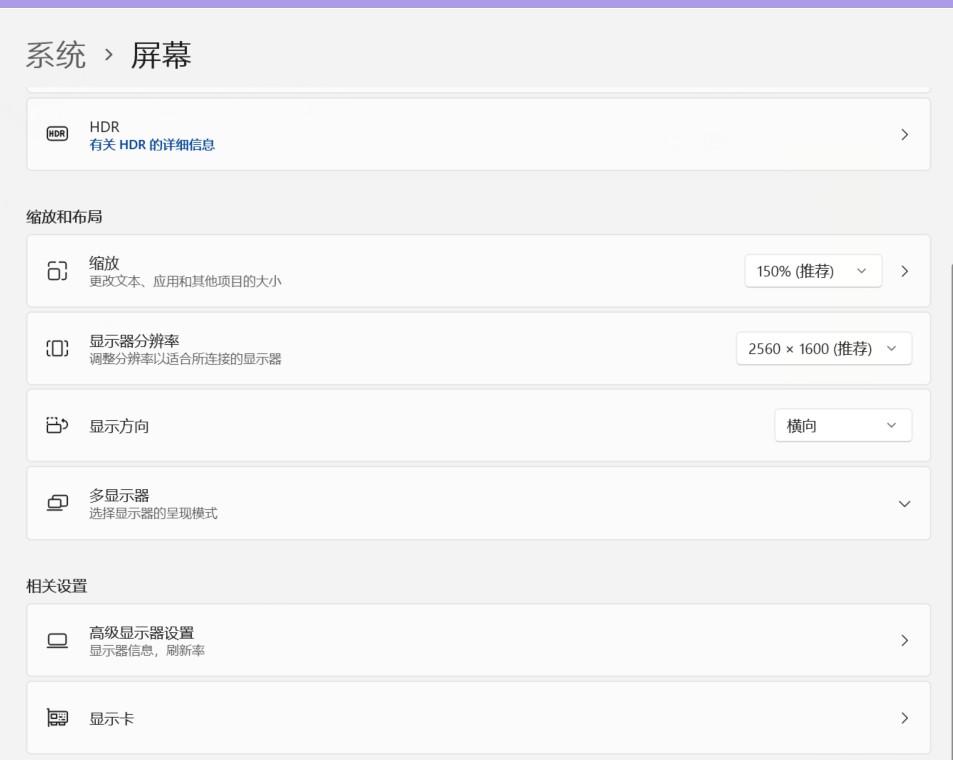Click the 多显示器 icon
This screenshot has width=953, height=760.
57,503
